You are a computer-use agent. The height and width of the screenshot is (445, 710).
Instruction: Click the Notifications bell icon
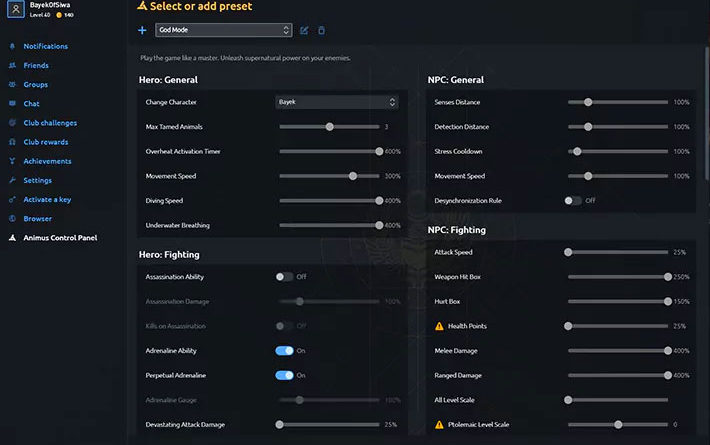[x=12, y=46]
